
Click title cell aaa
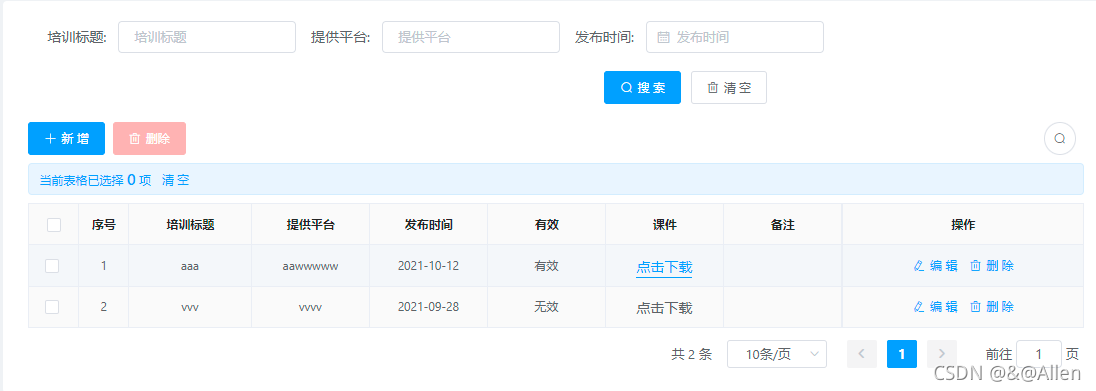(190, 266)
